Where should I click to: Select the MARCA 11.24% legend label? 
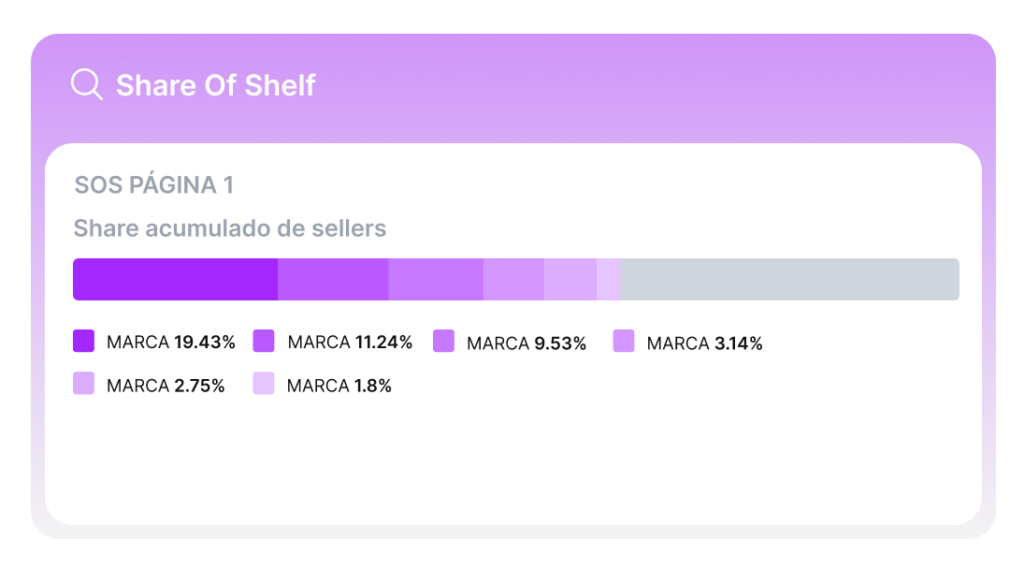[x=350, y=342]
